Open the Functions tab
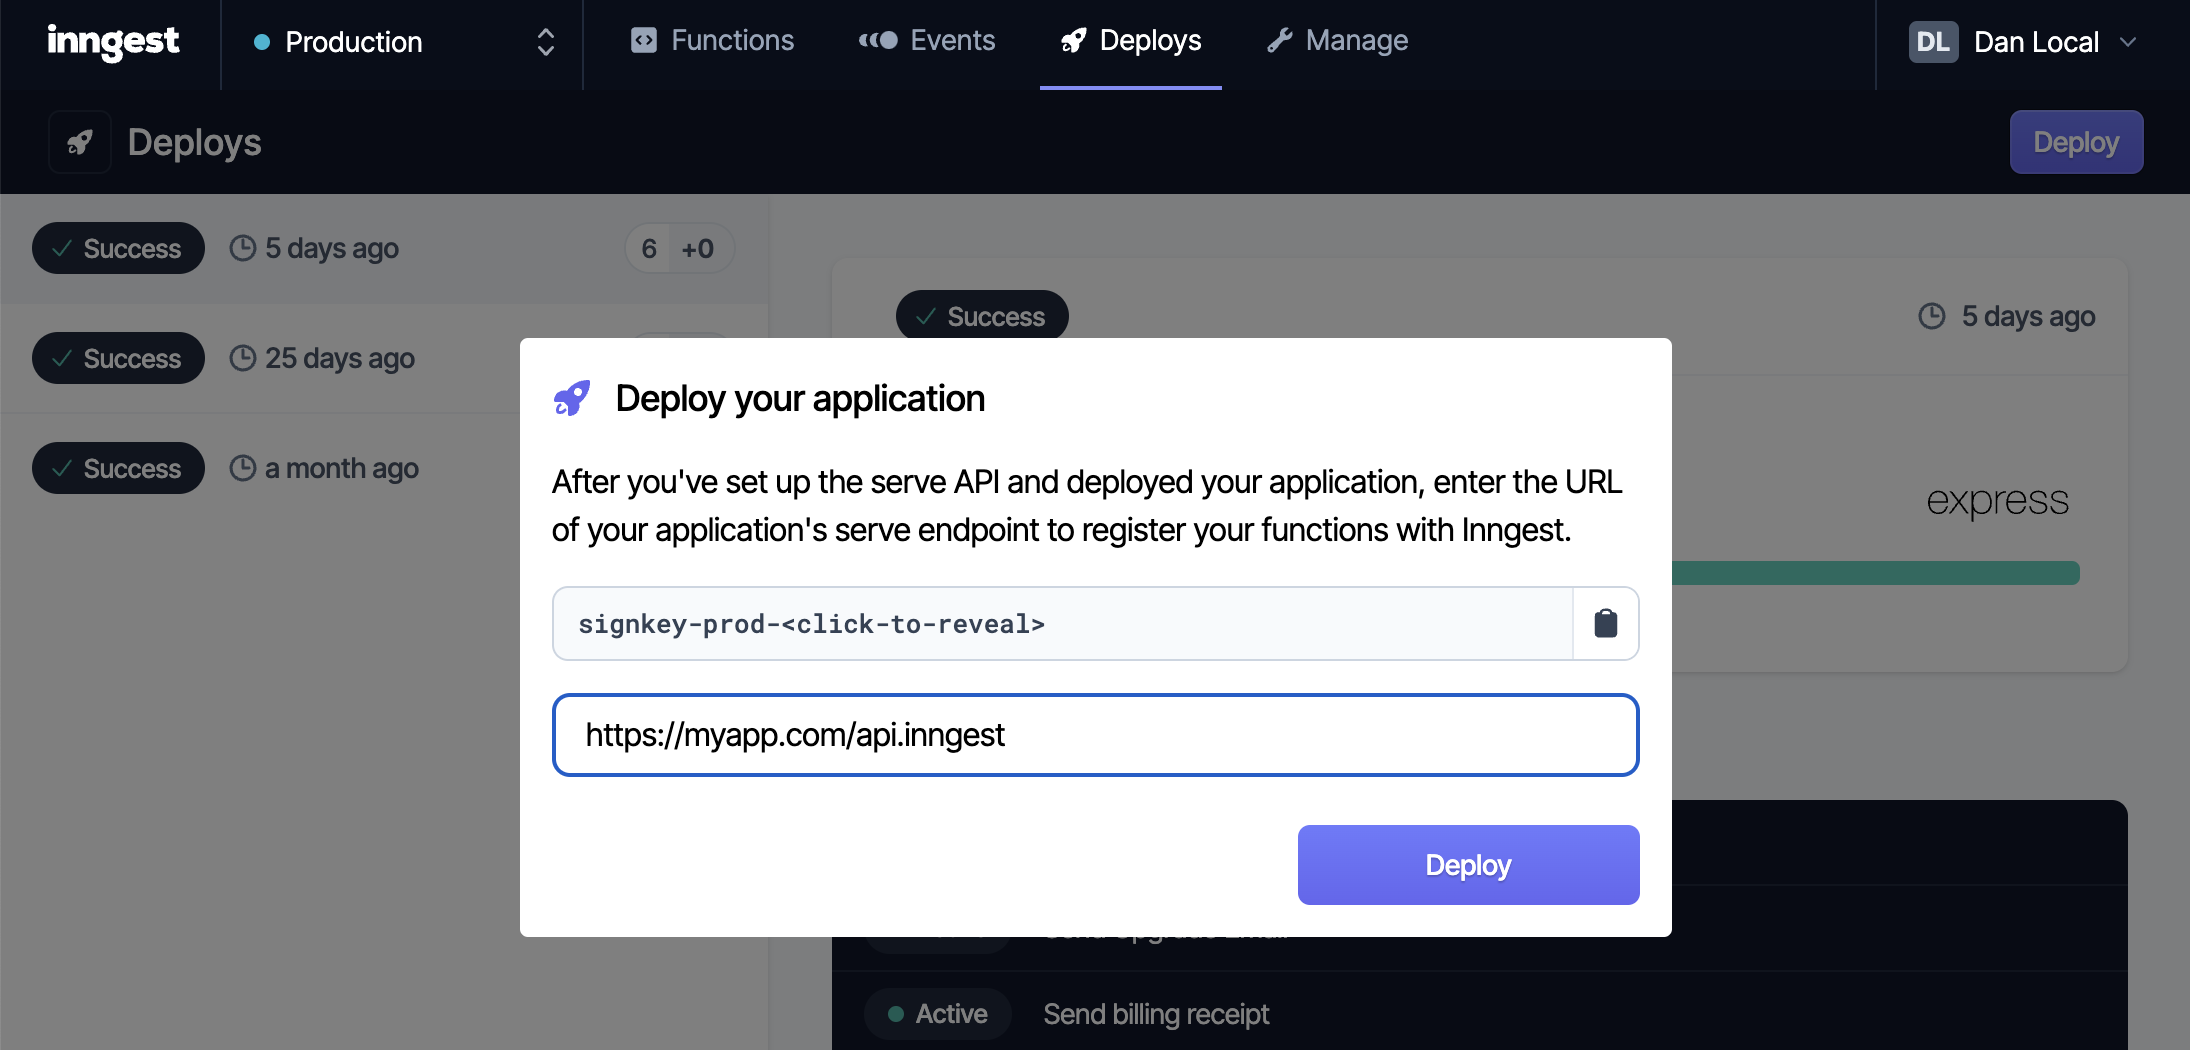 tap(712, 41)
